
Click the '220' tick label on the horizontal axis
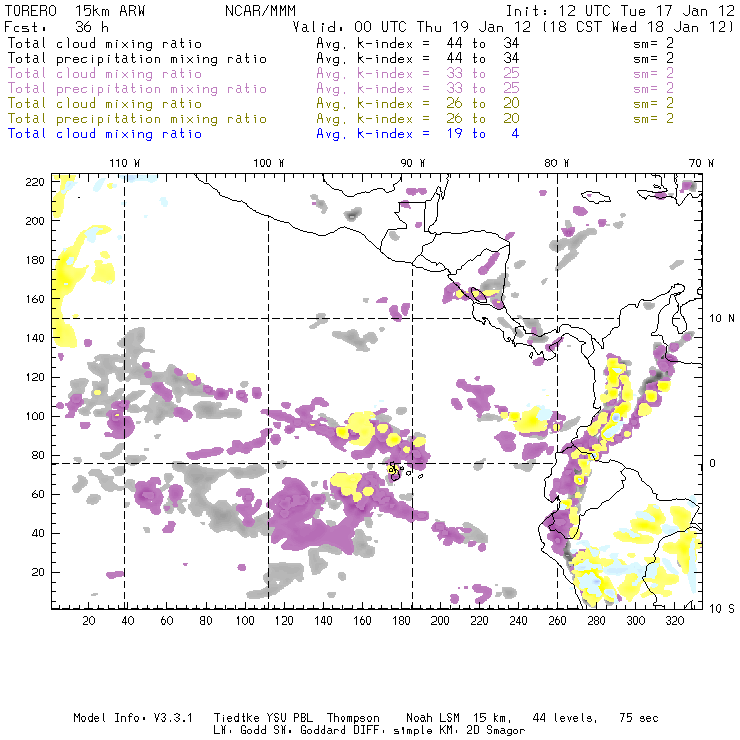(479, 621)
